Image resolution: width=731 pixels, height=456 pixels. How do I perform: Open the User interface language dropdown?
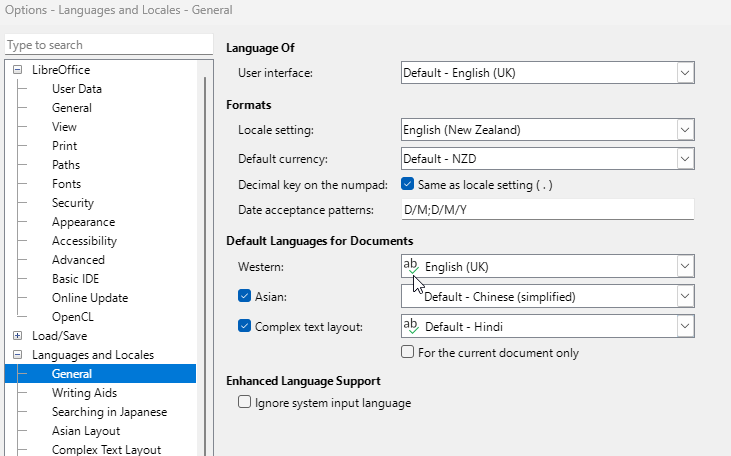(x=685, y=73)
